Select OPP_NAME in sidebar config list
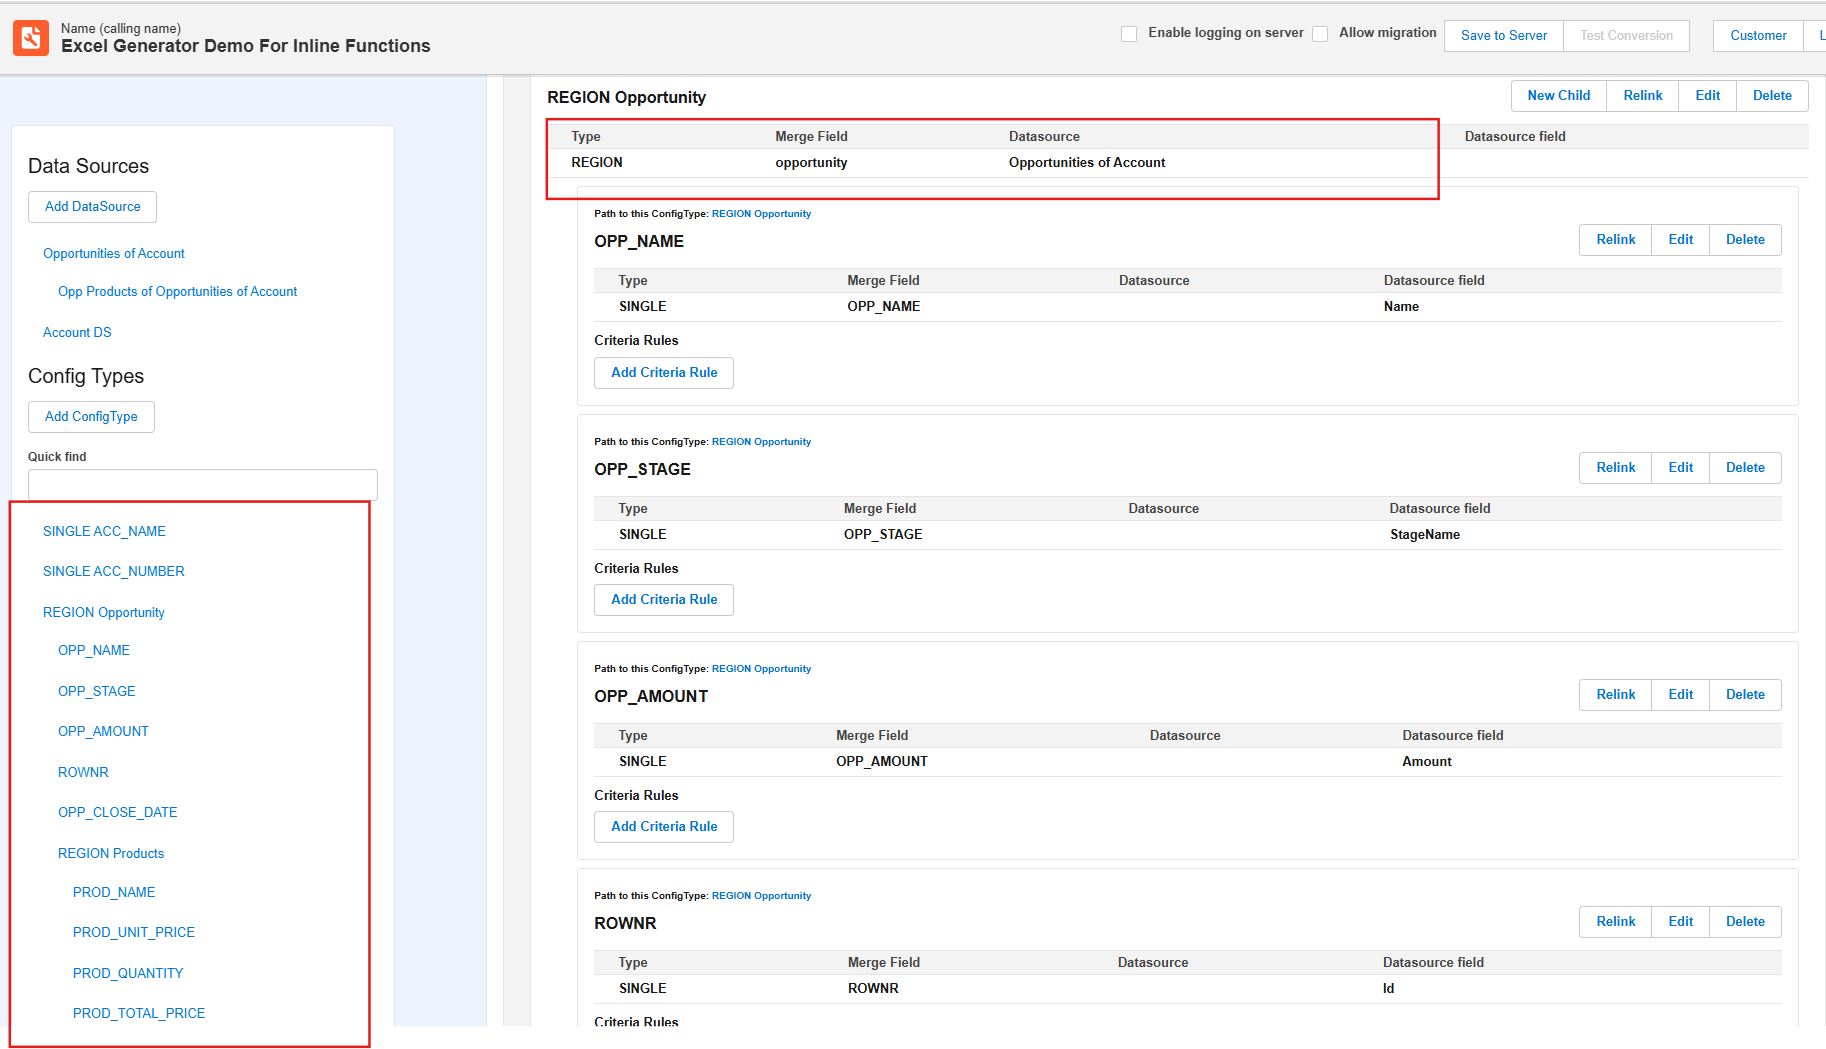 click(x=94, y=651)
